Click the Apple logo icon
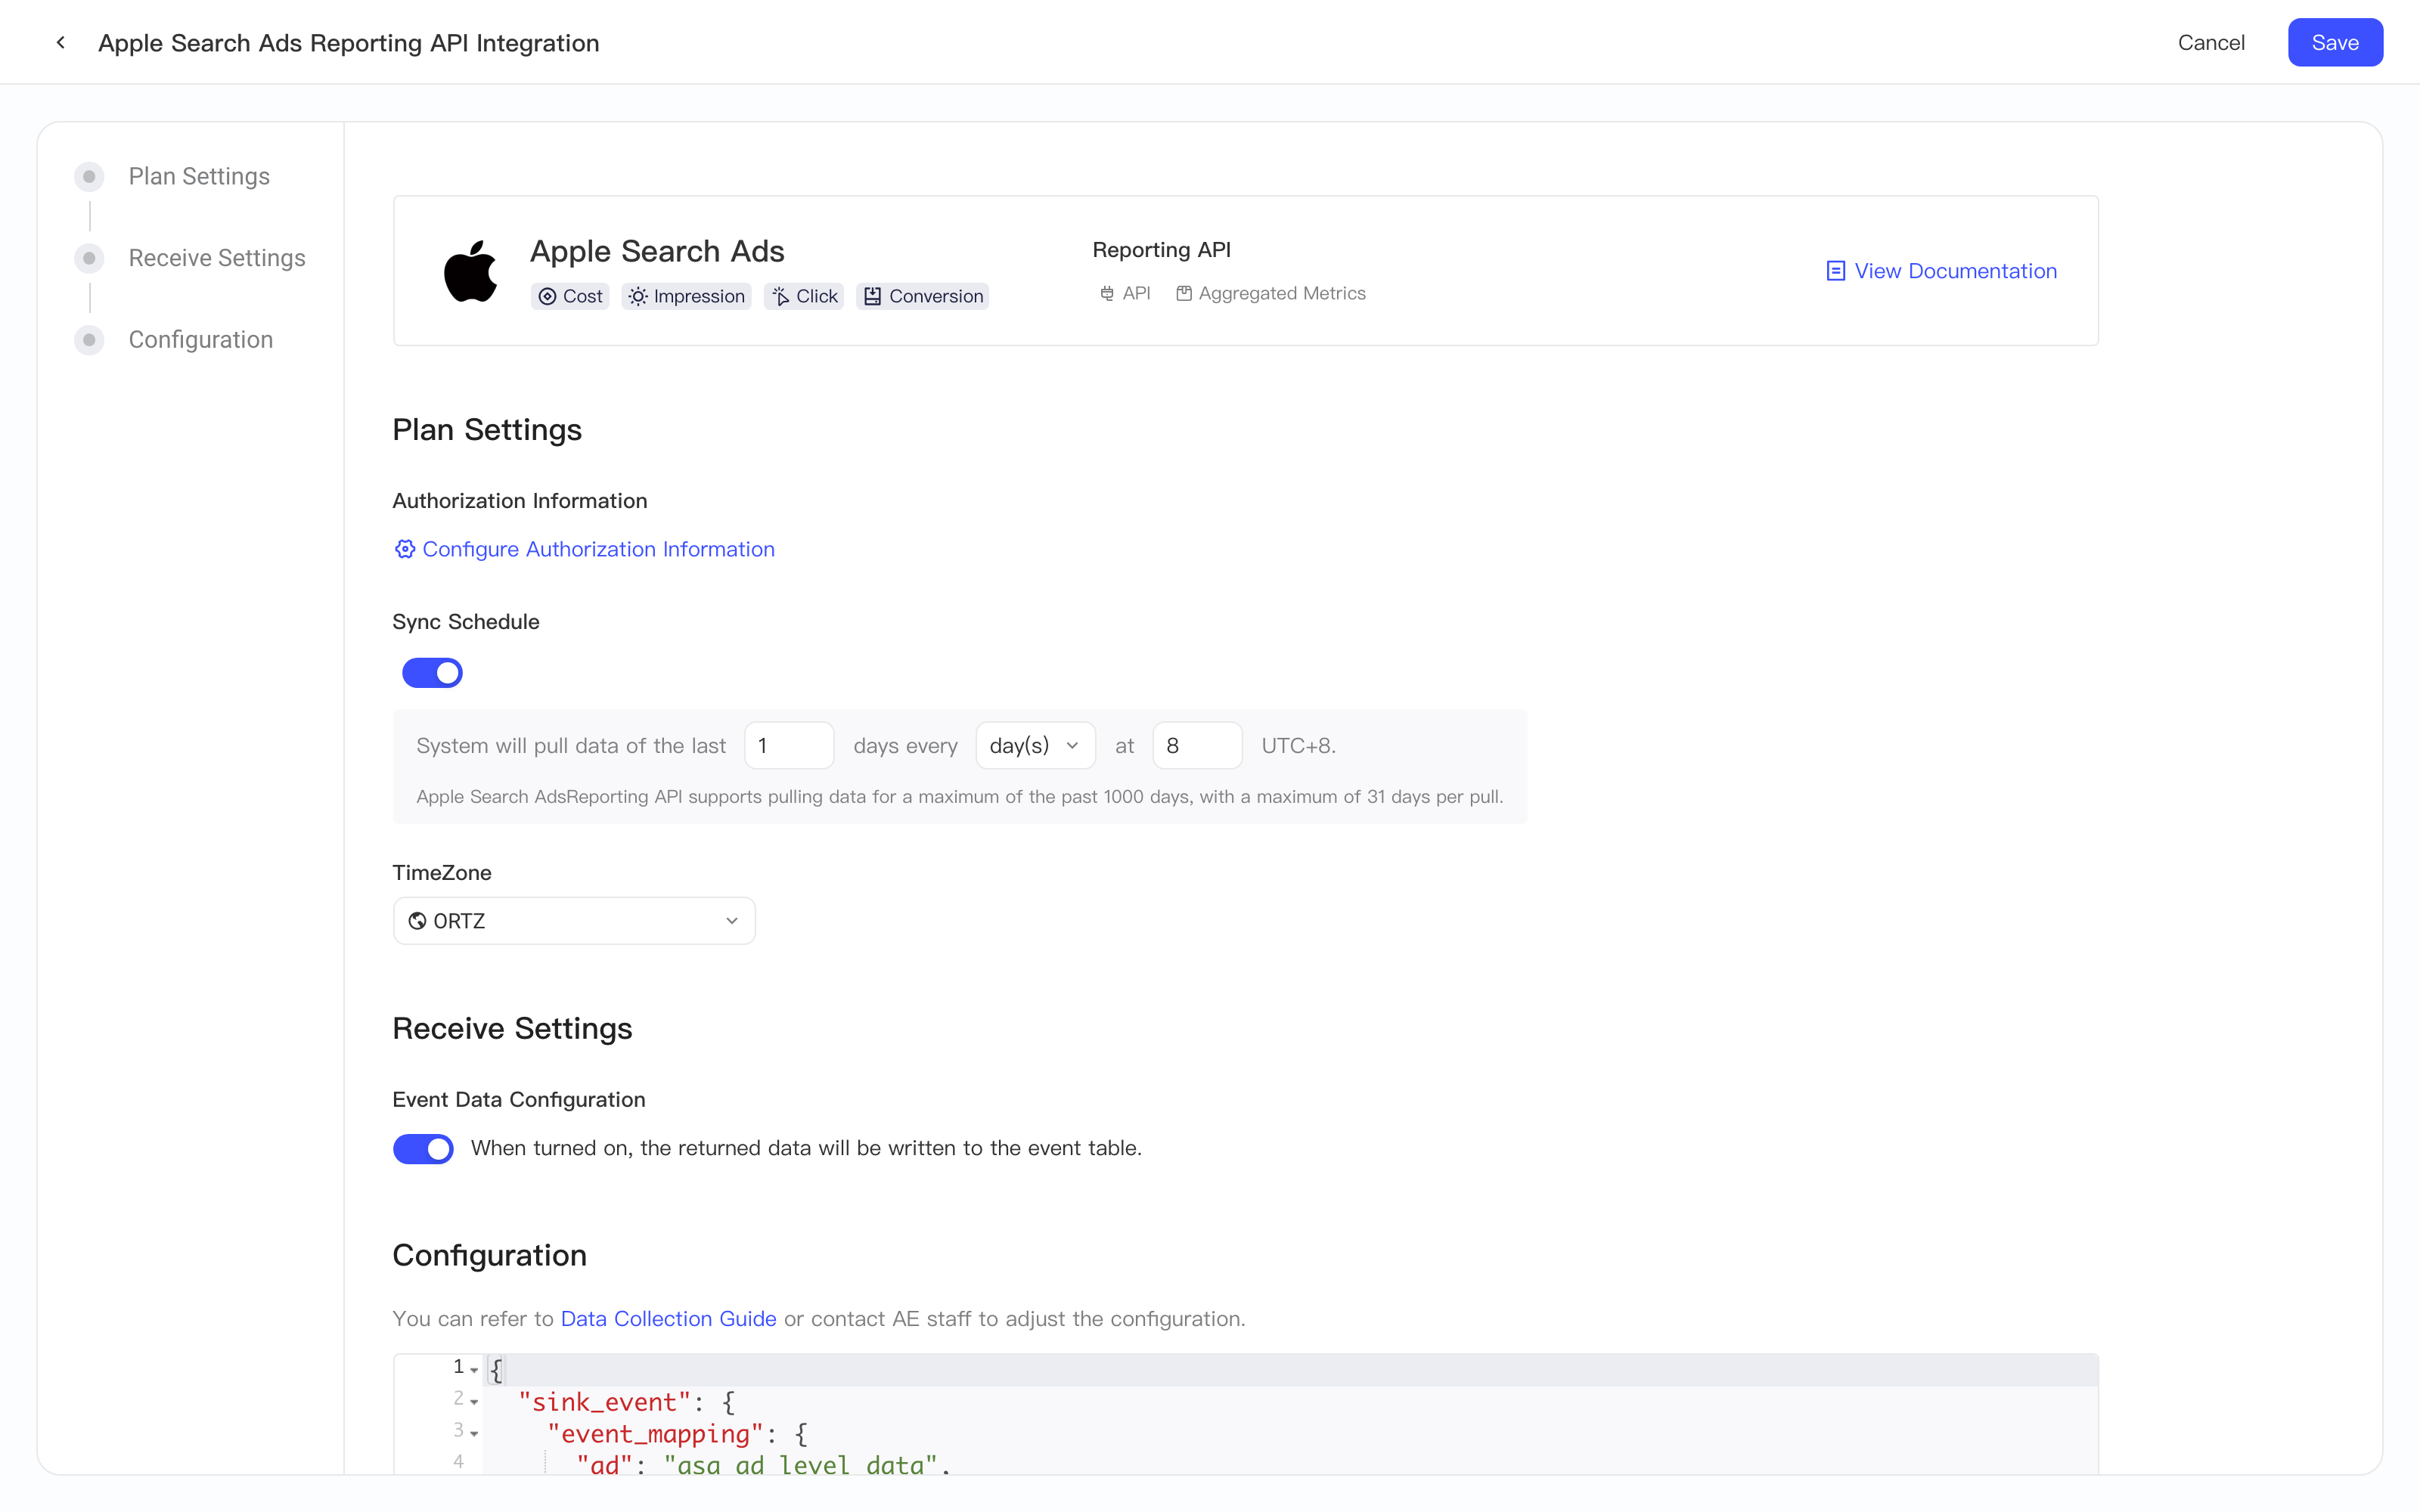Image resolution: width=2420 pixels, height=1512 pixels. pos(470,271)
